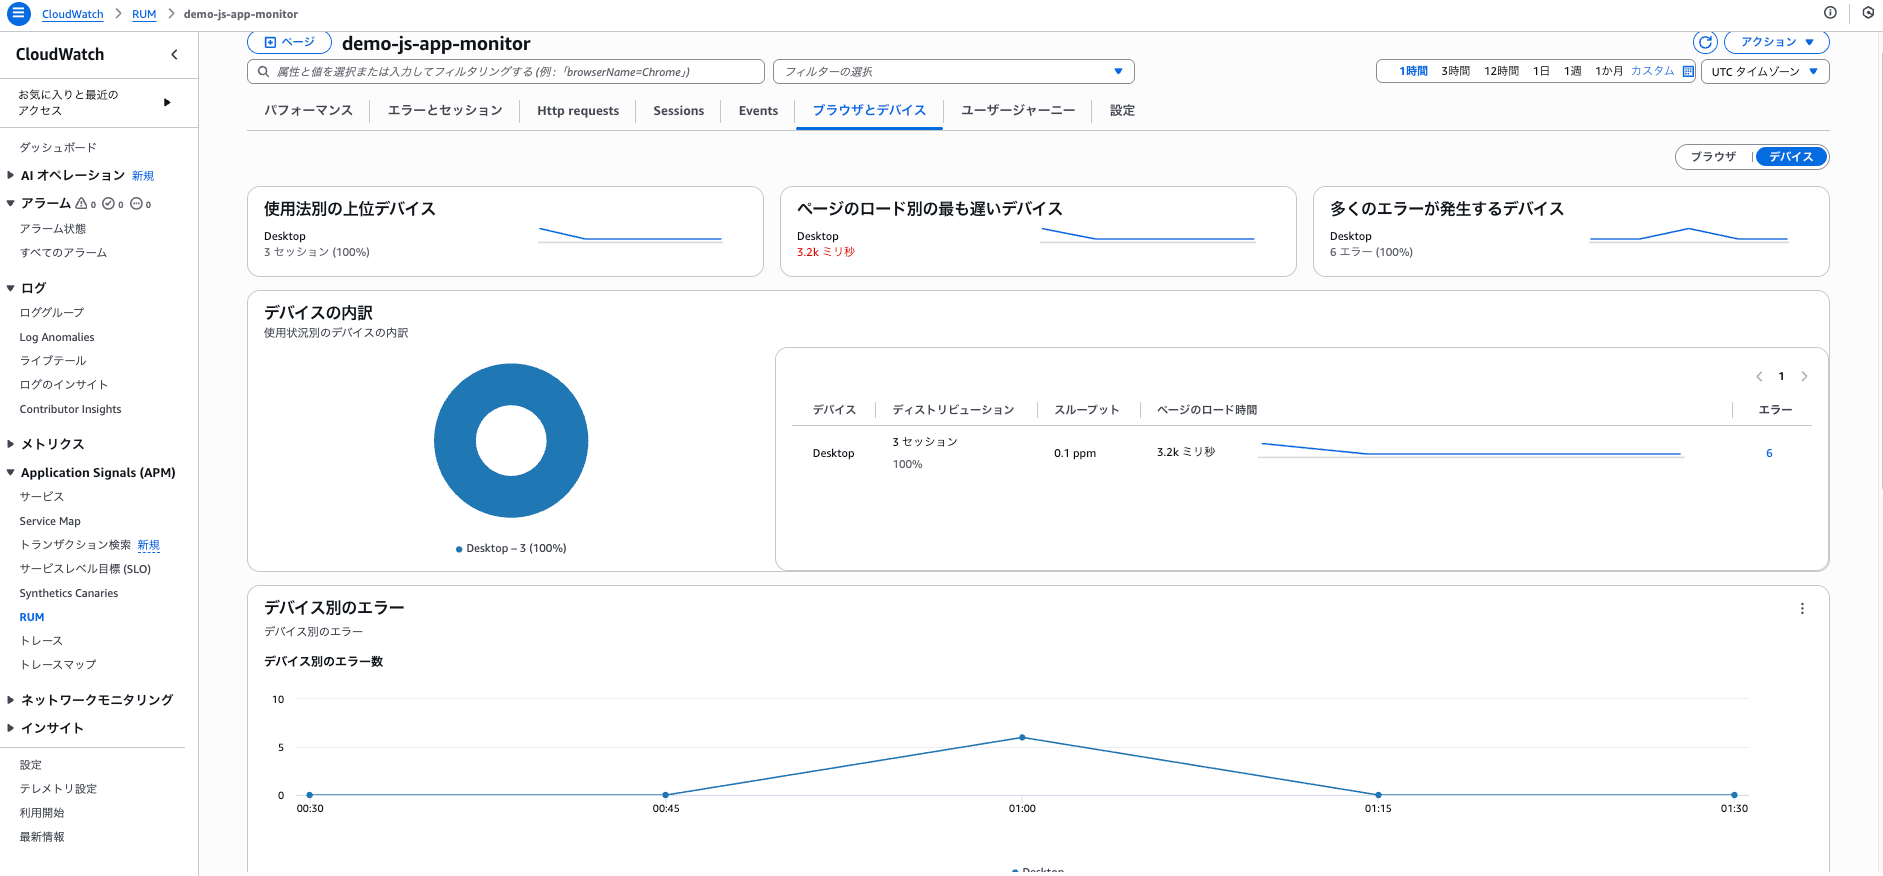Viewport: 1883px width, 876px height.
Task: Open the hamburger navigation menu
Action: tap(18, 13)
